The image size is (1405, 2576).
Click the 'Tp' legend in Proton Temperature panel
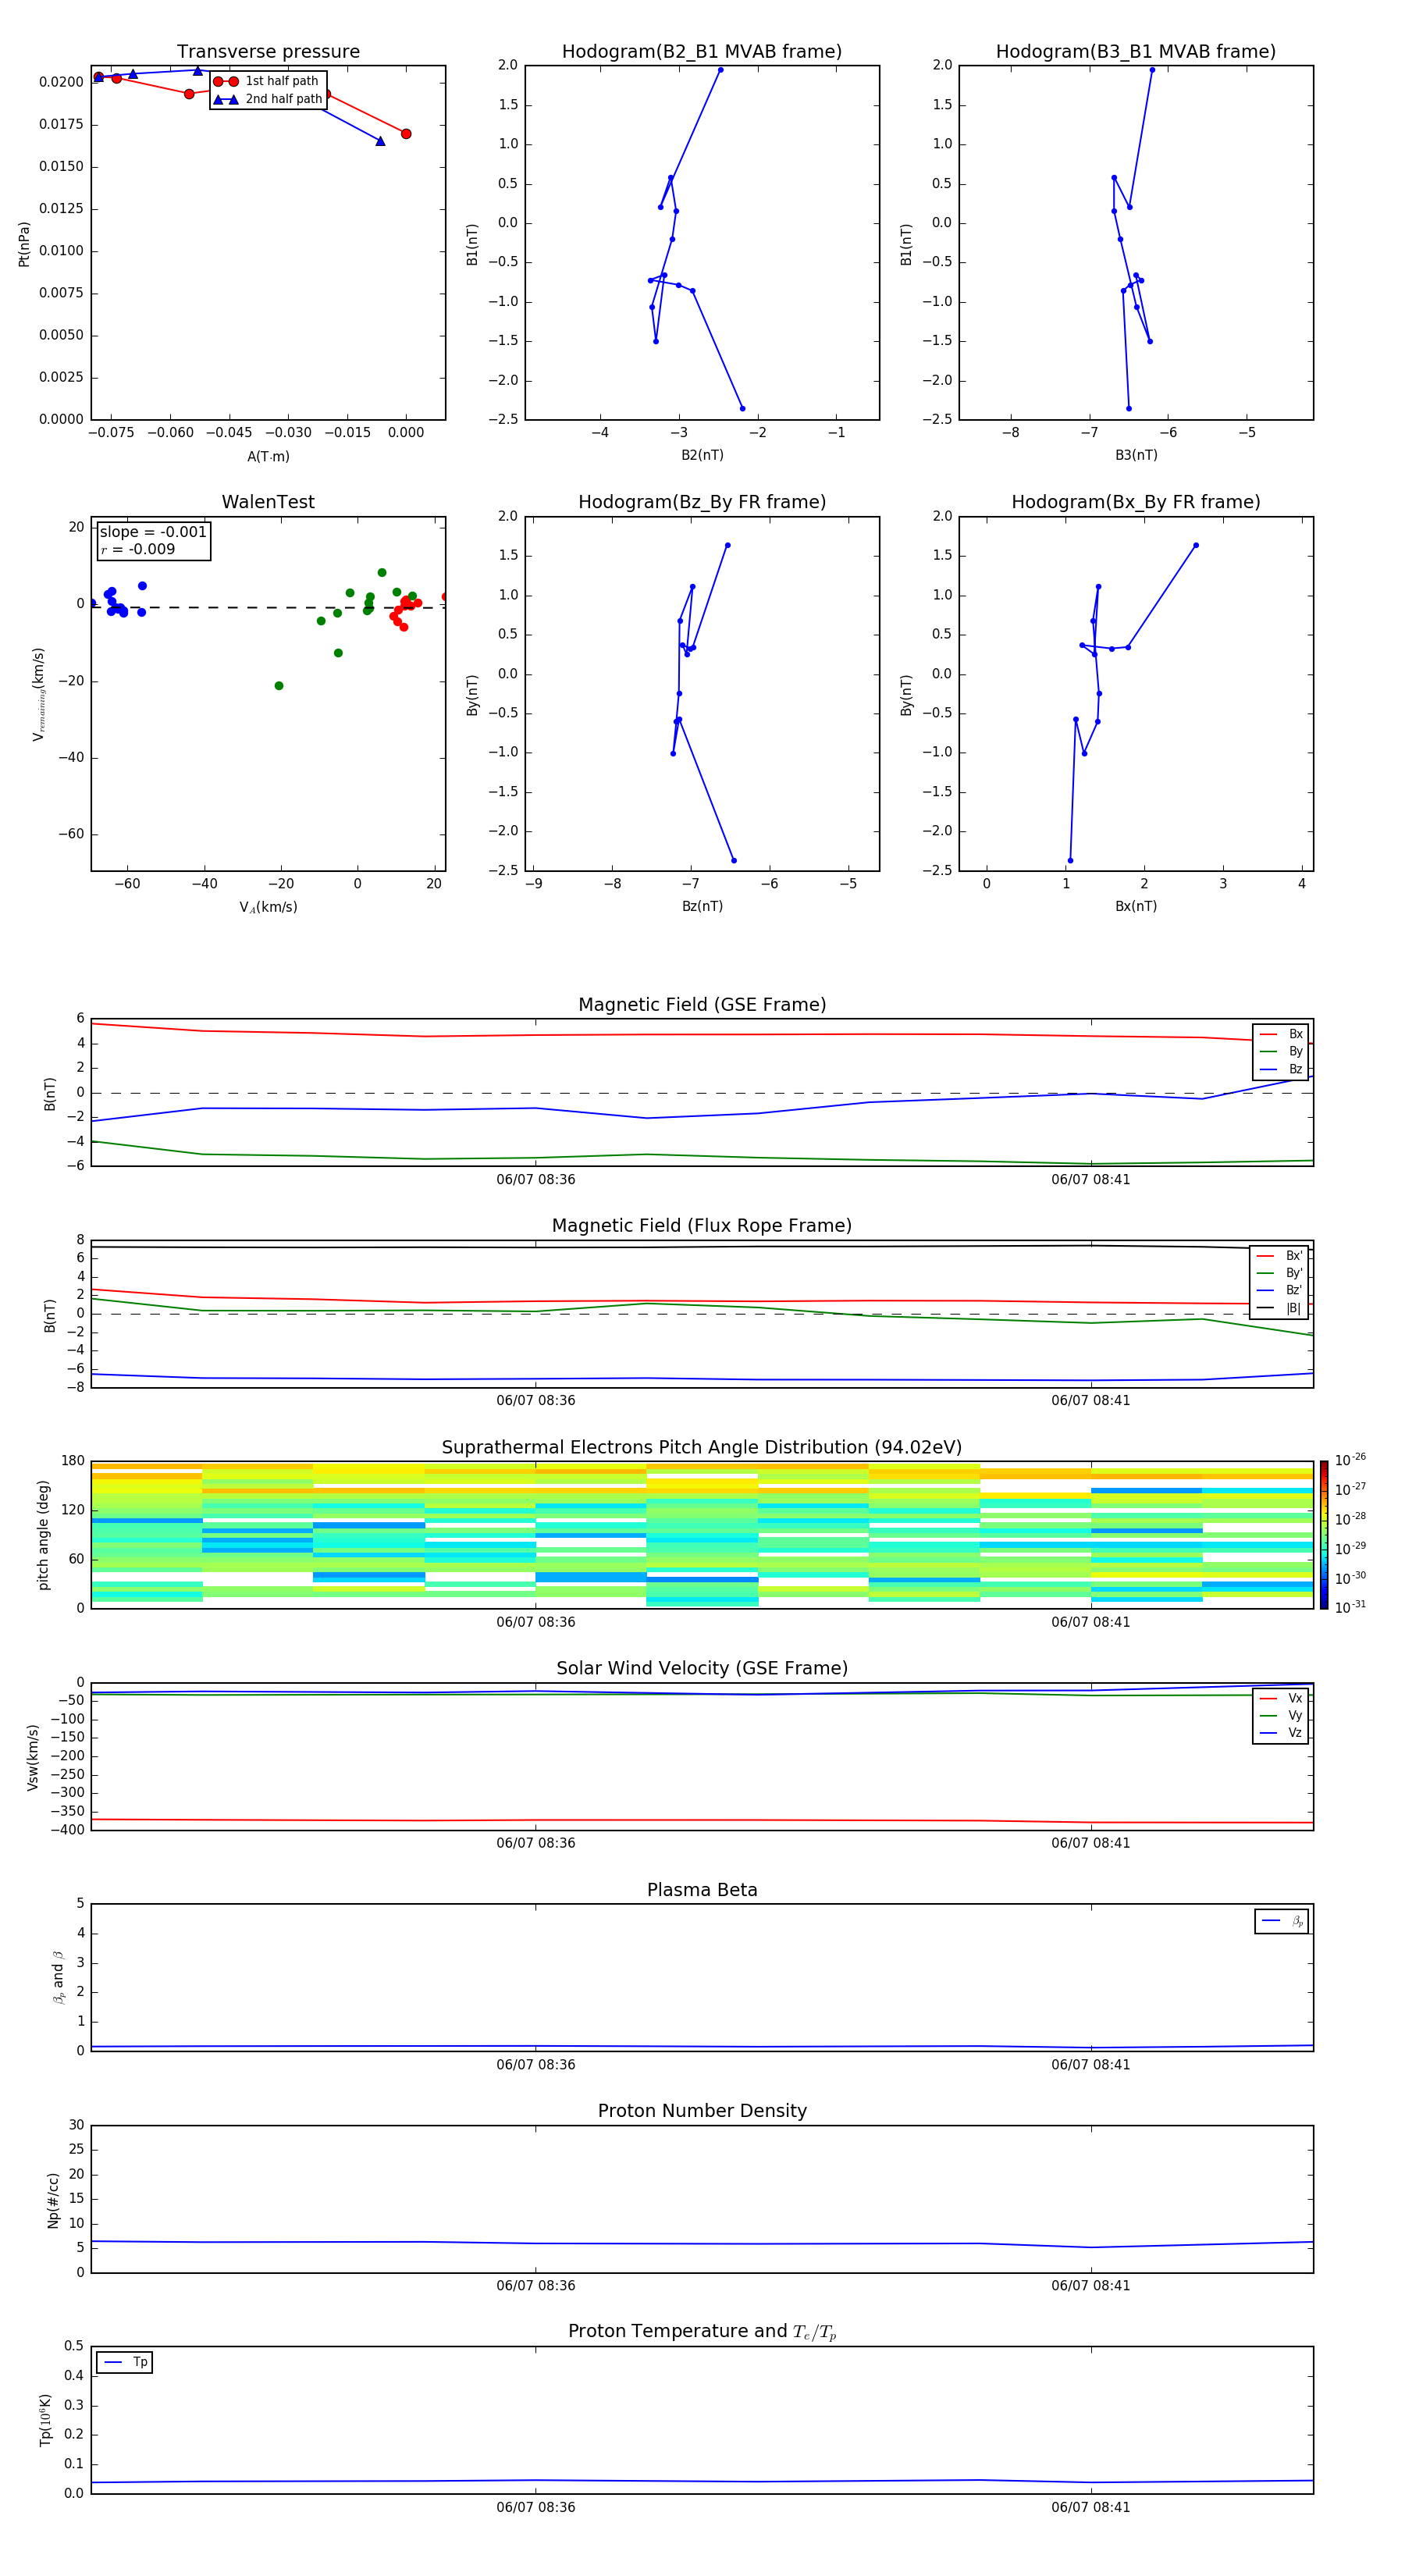point(124,2362)
